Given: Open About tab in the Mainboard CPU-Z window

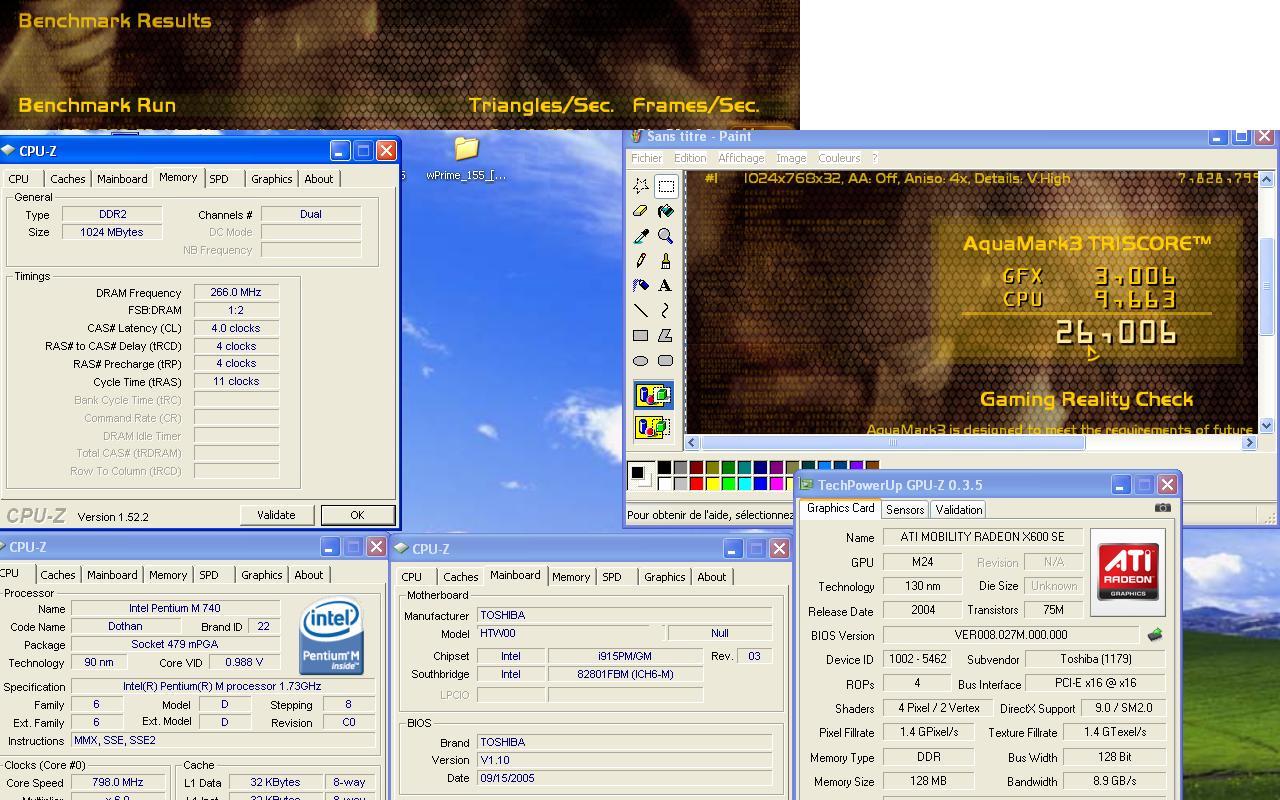Looking at the screenshot, I should [712, 577].
